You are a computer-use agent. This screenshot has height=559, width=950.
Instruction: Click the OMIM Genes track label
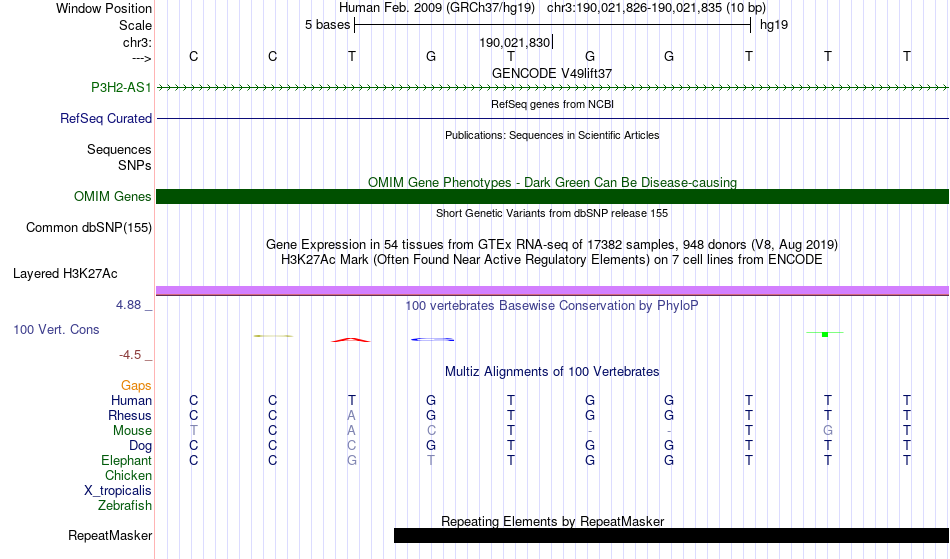point(113,197)
